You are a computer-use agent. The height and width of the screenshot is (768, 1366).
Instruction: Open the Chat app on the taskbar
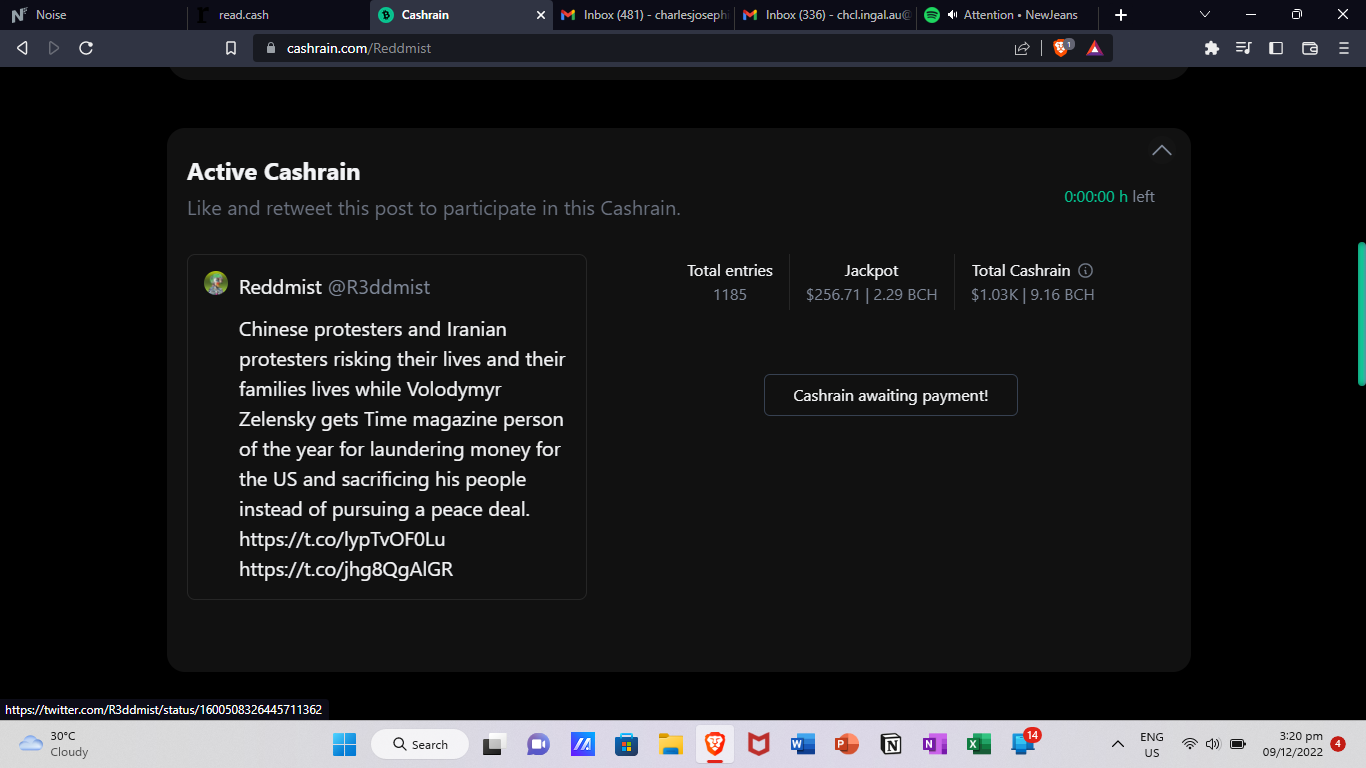pyautogui.click(x=538, y=744)
